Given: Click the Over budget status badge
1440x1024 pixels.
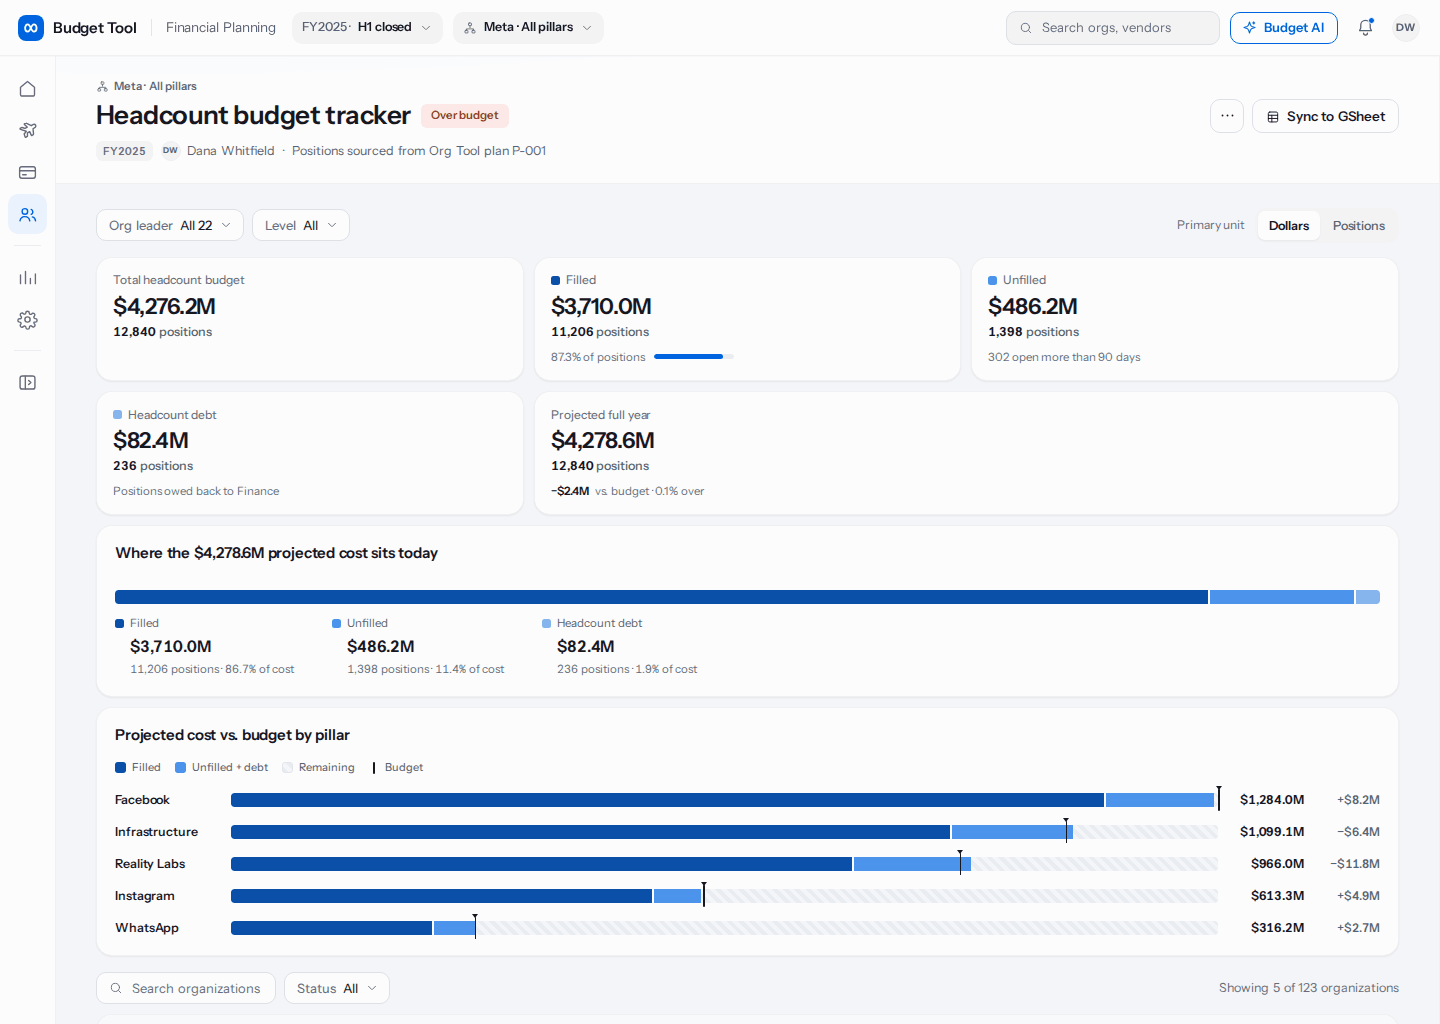Looking at the screenshot, I should 465,116.
